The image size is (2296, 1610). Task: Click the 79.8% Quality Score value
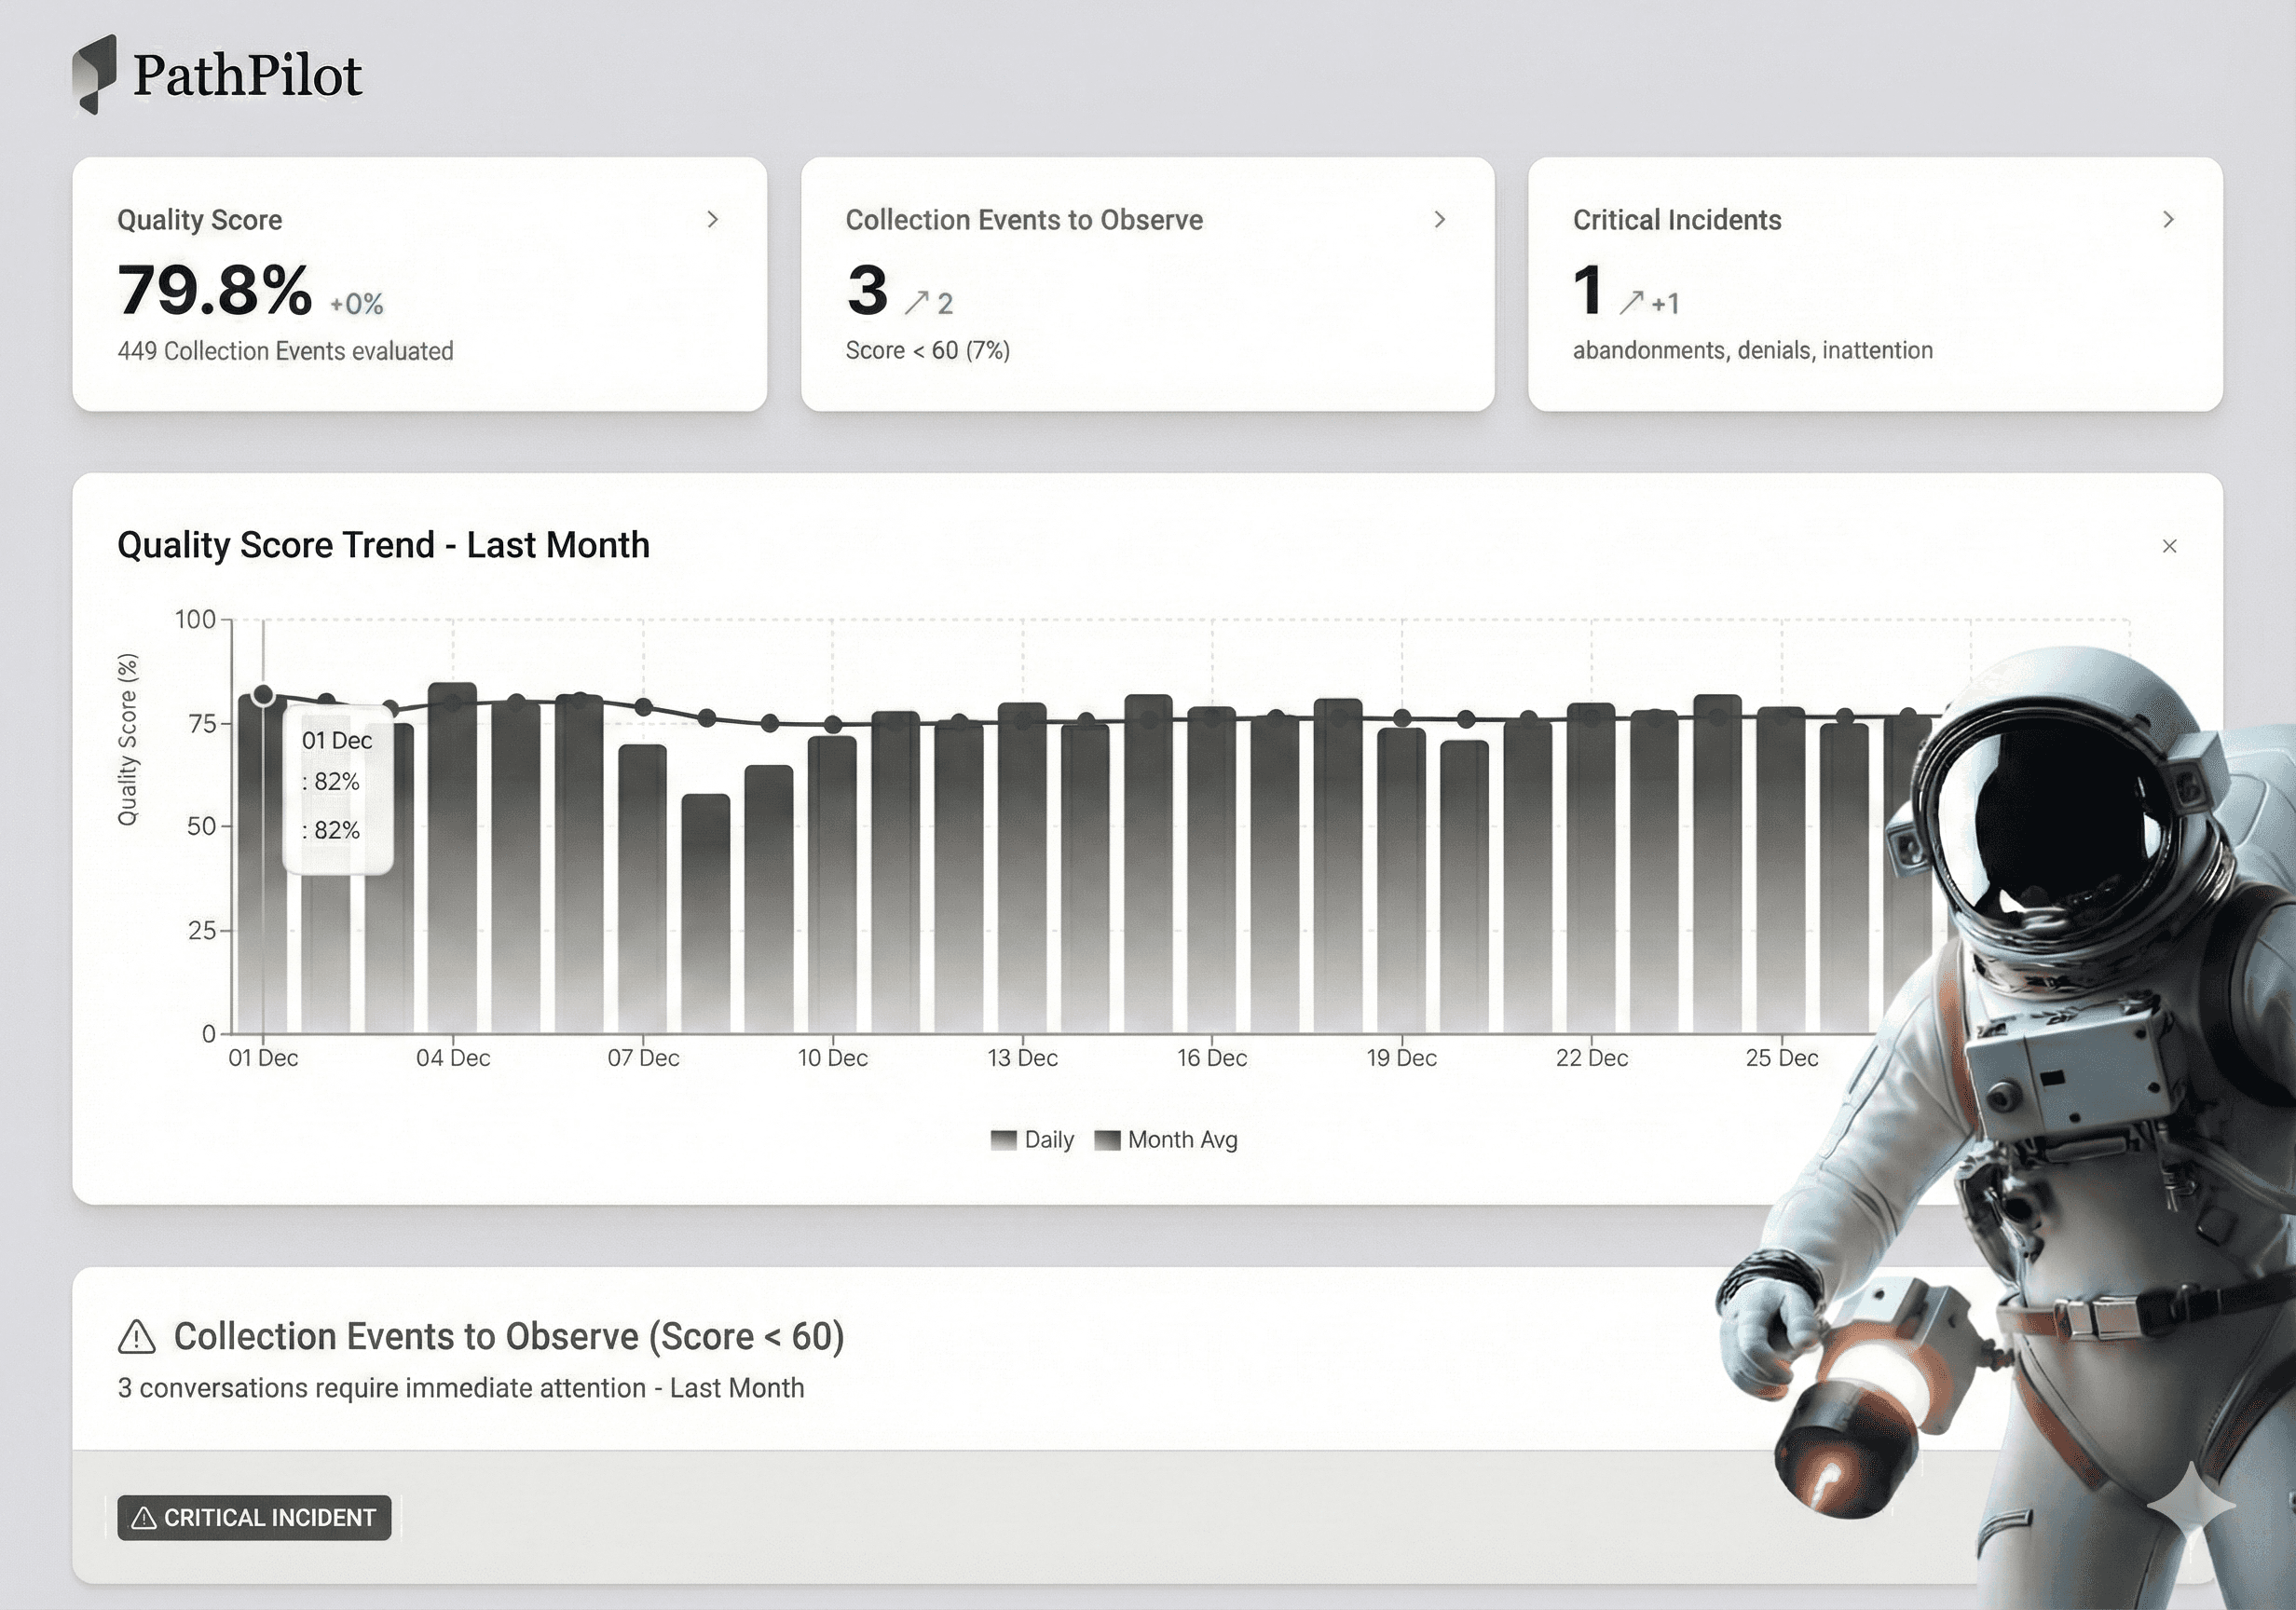[x=214, y=290]
